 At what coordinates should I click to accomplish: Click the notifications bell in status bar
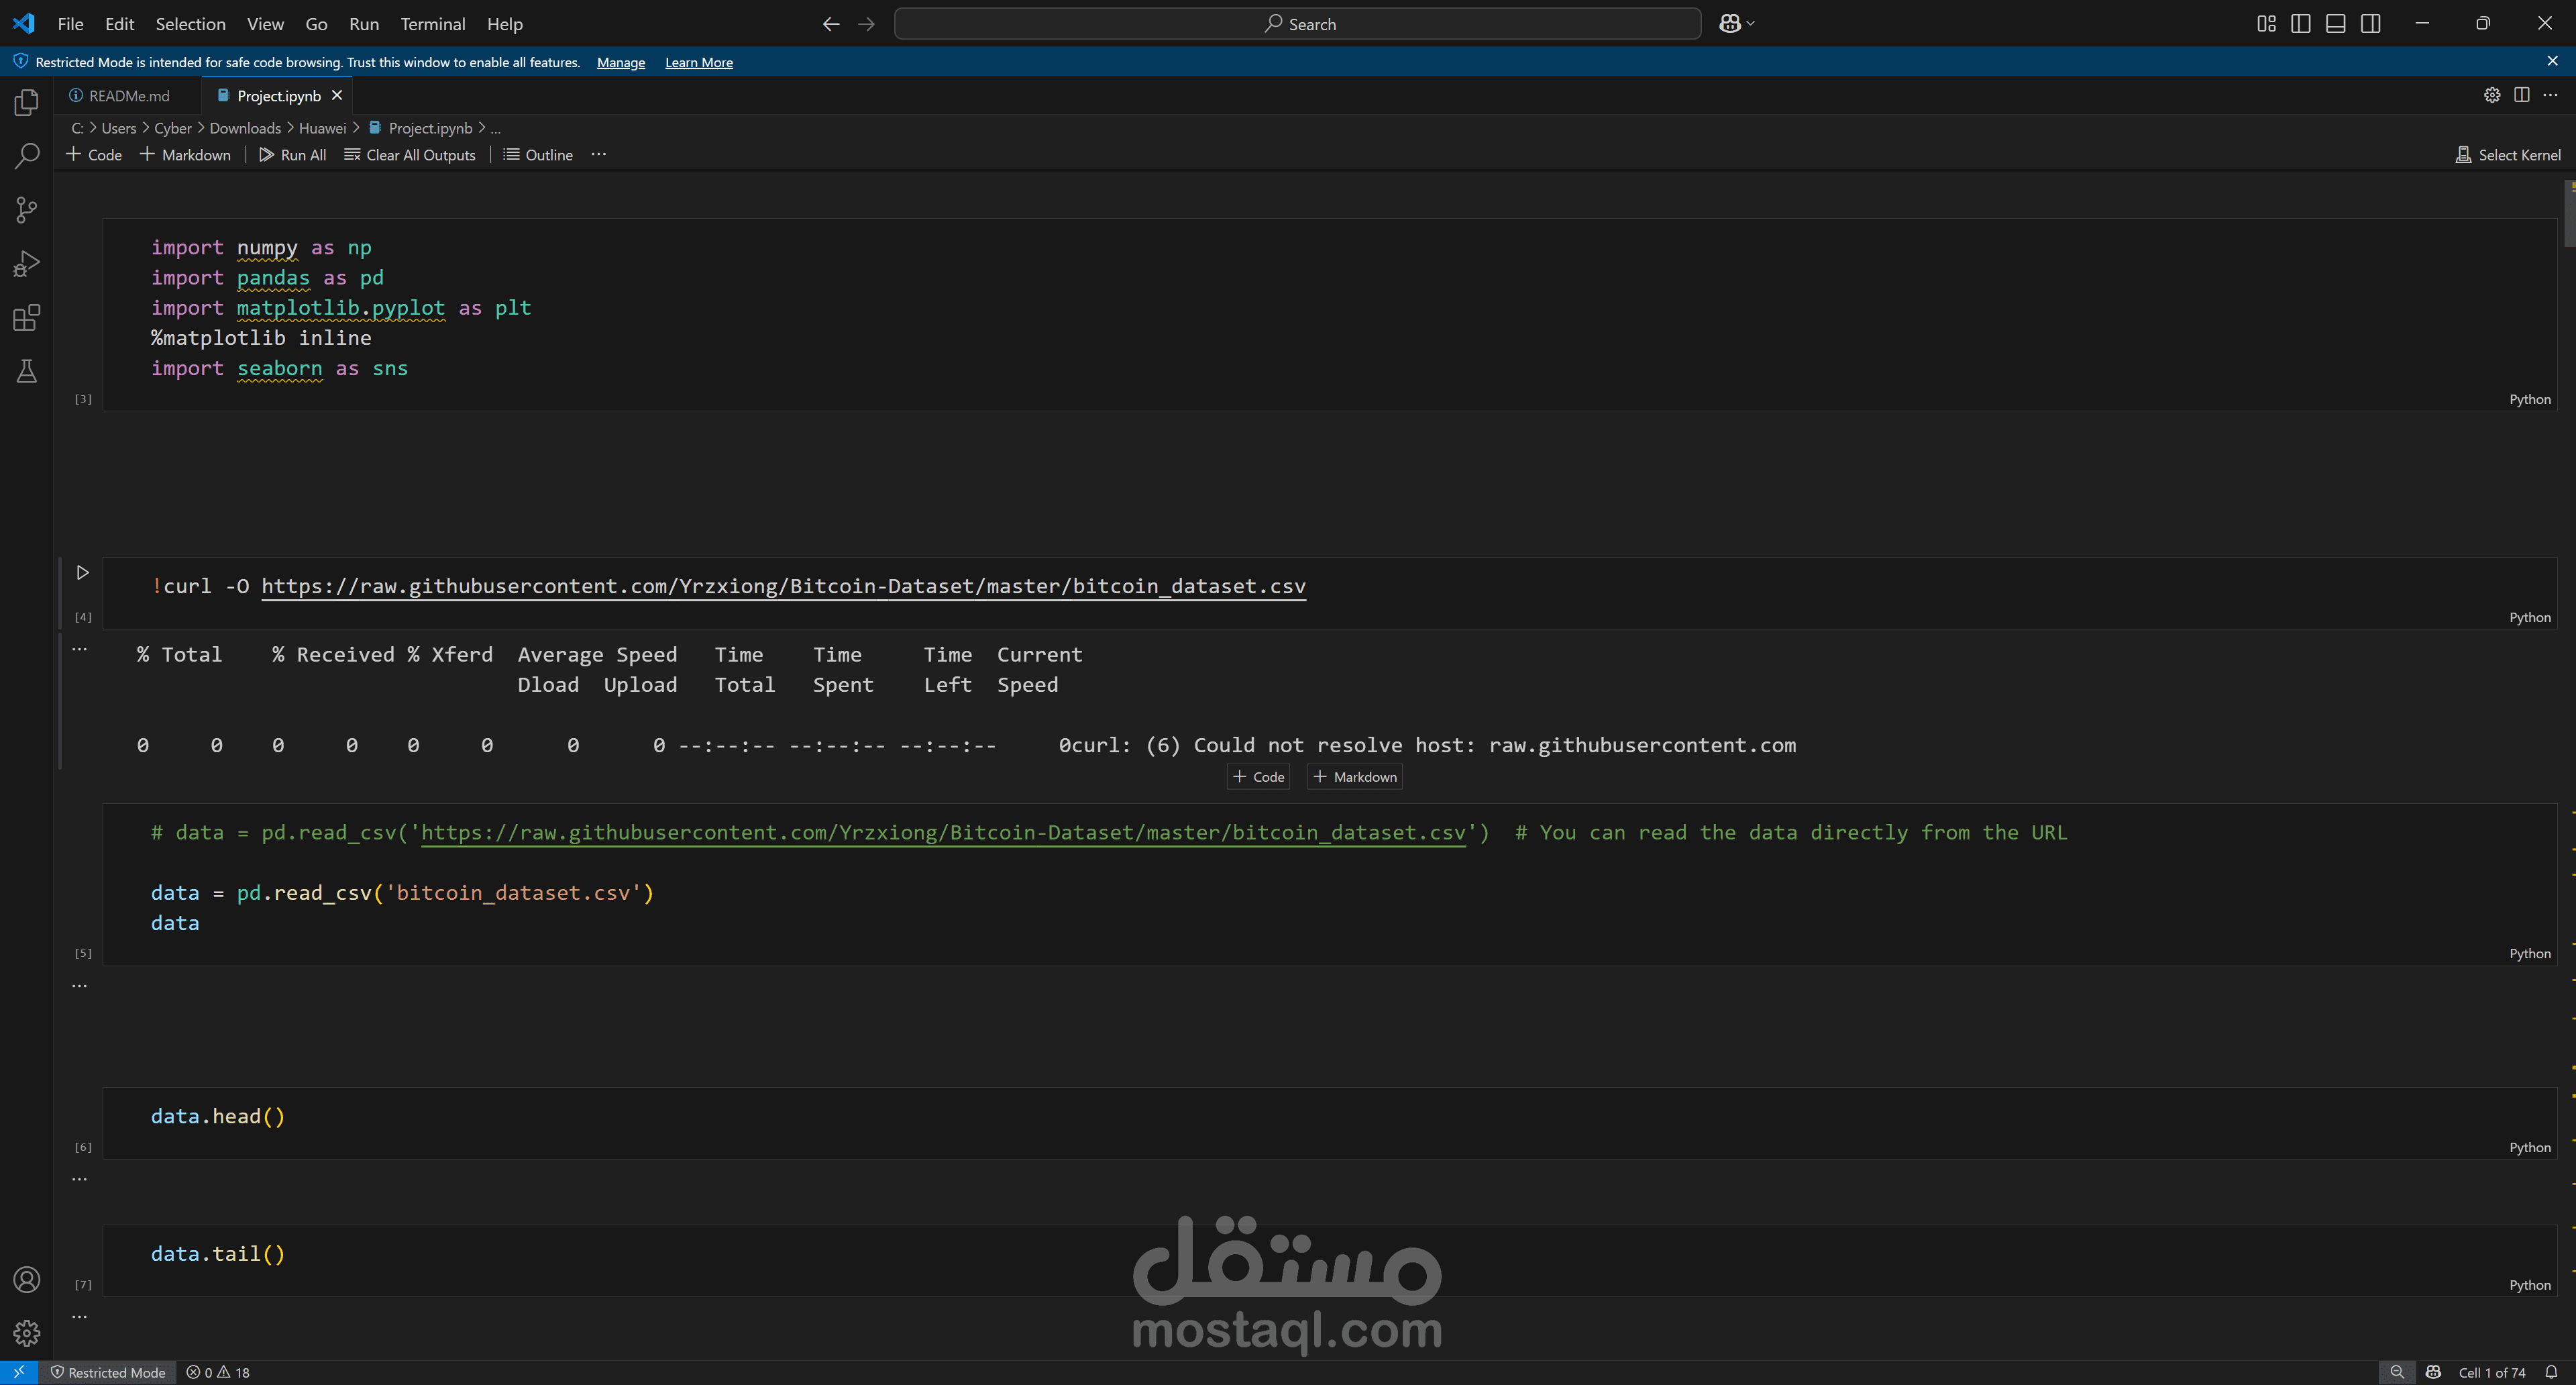click(2551, 1372)
